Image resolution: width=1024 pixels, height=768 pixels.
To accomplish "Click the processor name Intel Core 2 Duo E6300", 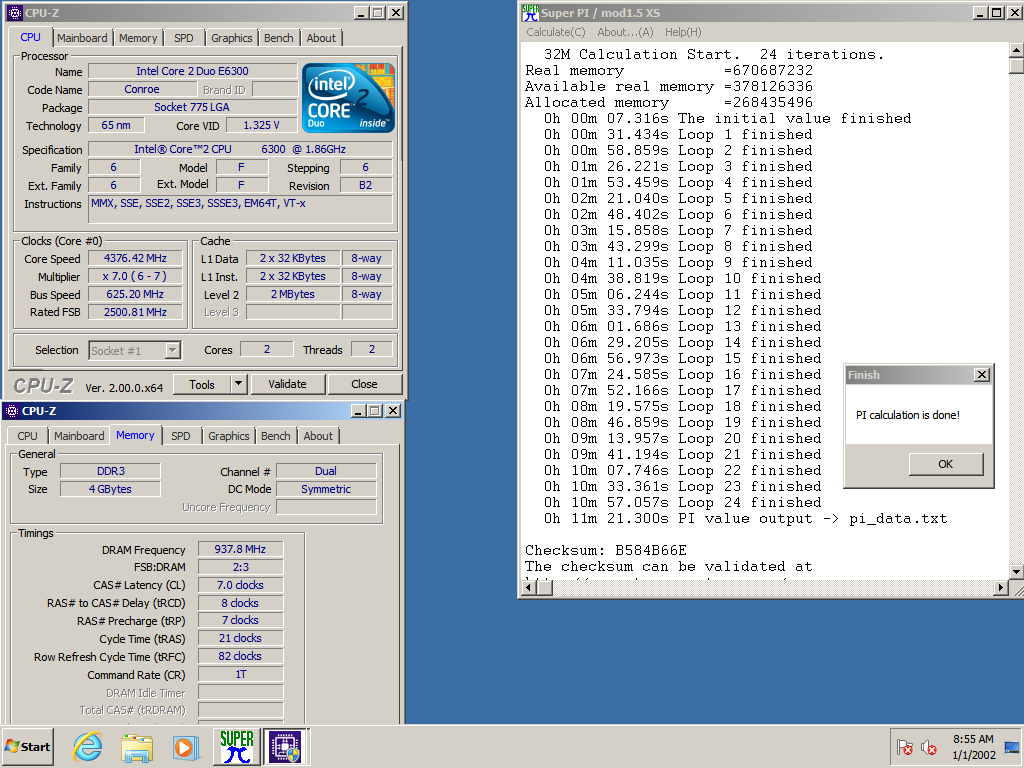I will click(193, 71).
